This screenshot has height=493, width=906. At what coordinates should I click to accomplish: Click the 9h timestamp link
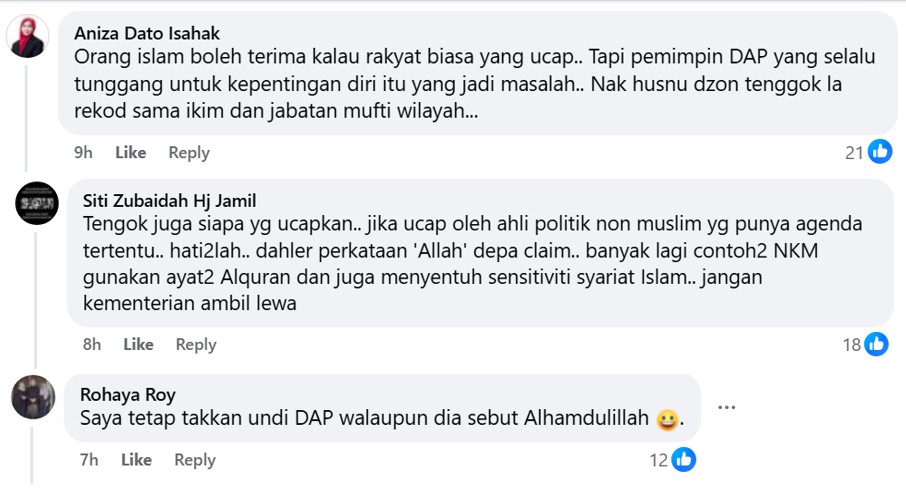[x=83, y=153]
